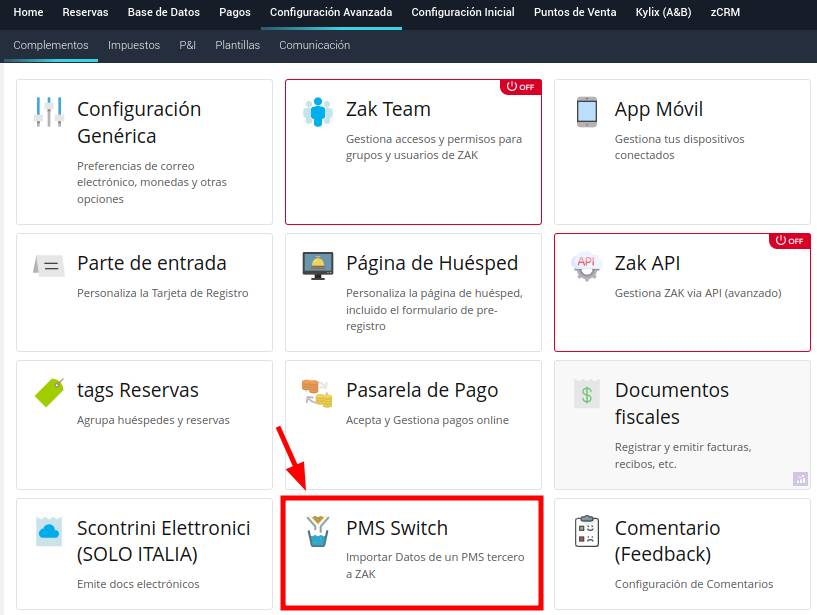Switch to the Comunicación tab
Image resolution: width=817 pixels, height=615 pixels.
click(314, 45)
